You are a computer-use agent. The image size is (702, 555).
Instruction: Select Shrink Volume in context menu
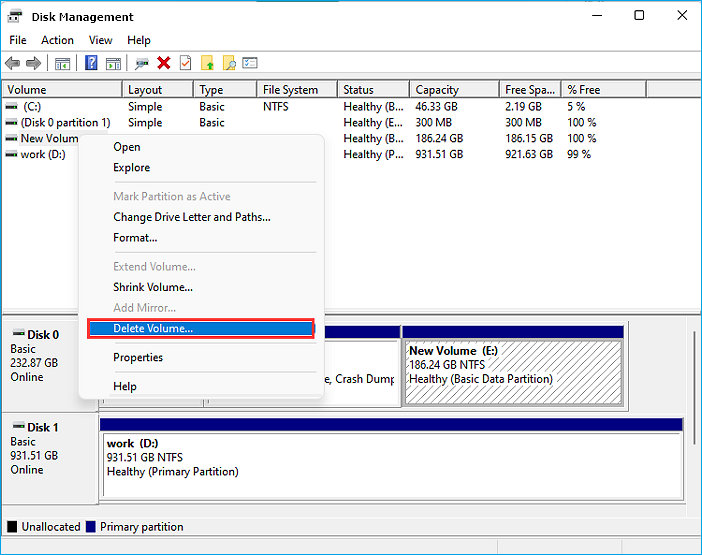pyautogui.click(x=153, y=287)
